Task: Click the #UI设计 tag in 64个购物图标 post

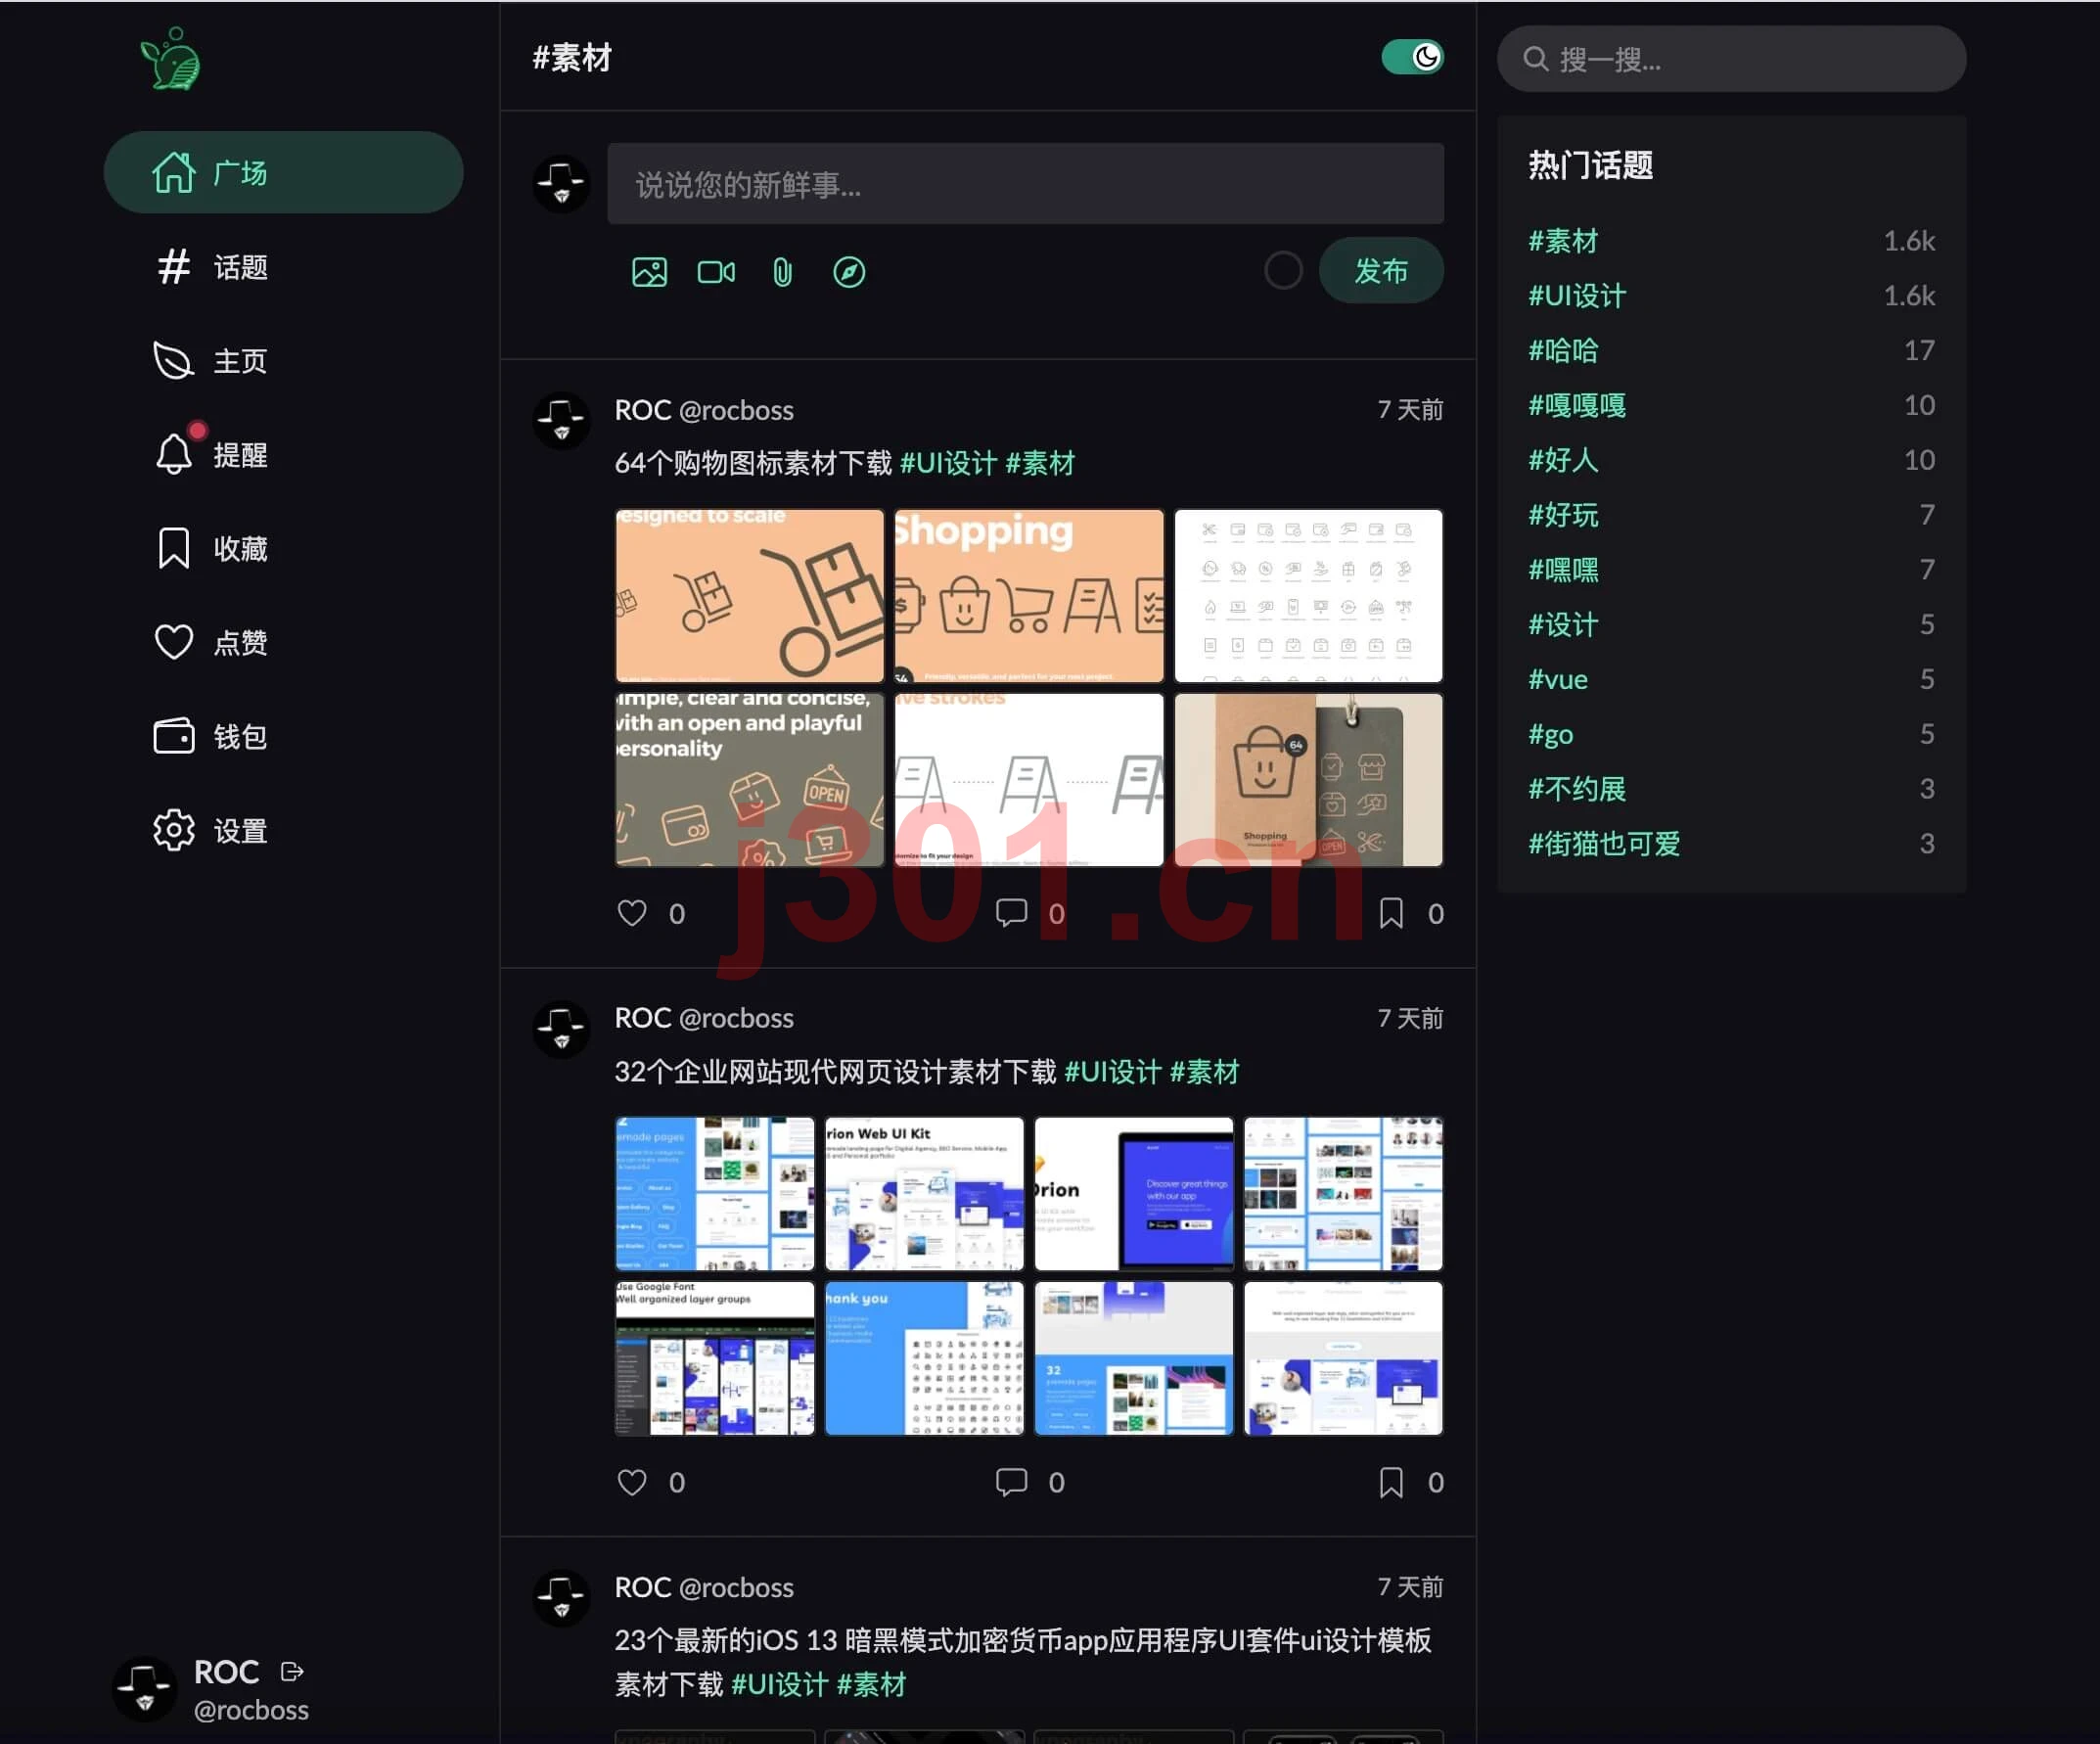Action: 948,463
